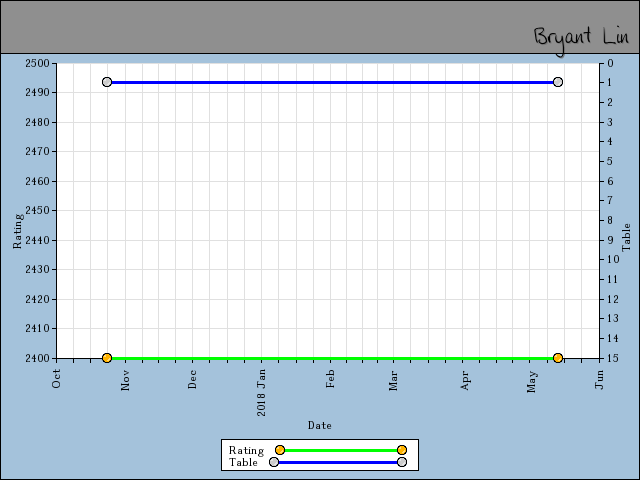The image size is (640, 480).
Task: Click the 2400 rating axis value
Action: click(37, 358)
